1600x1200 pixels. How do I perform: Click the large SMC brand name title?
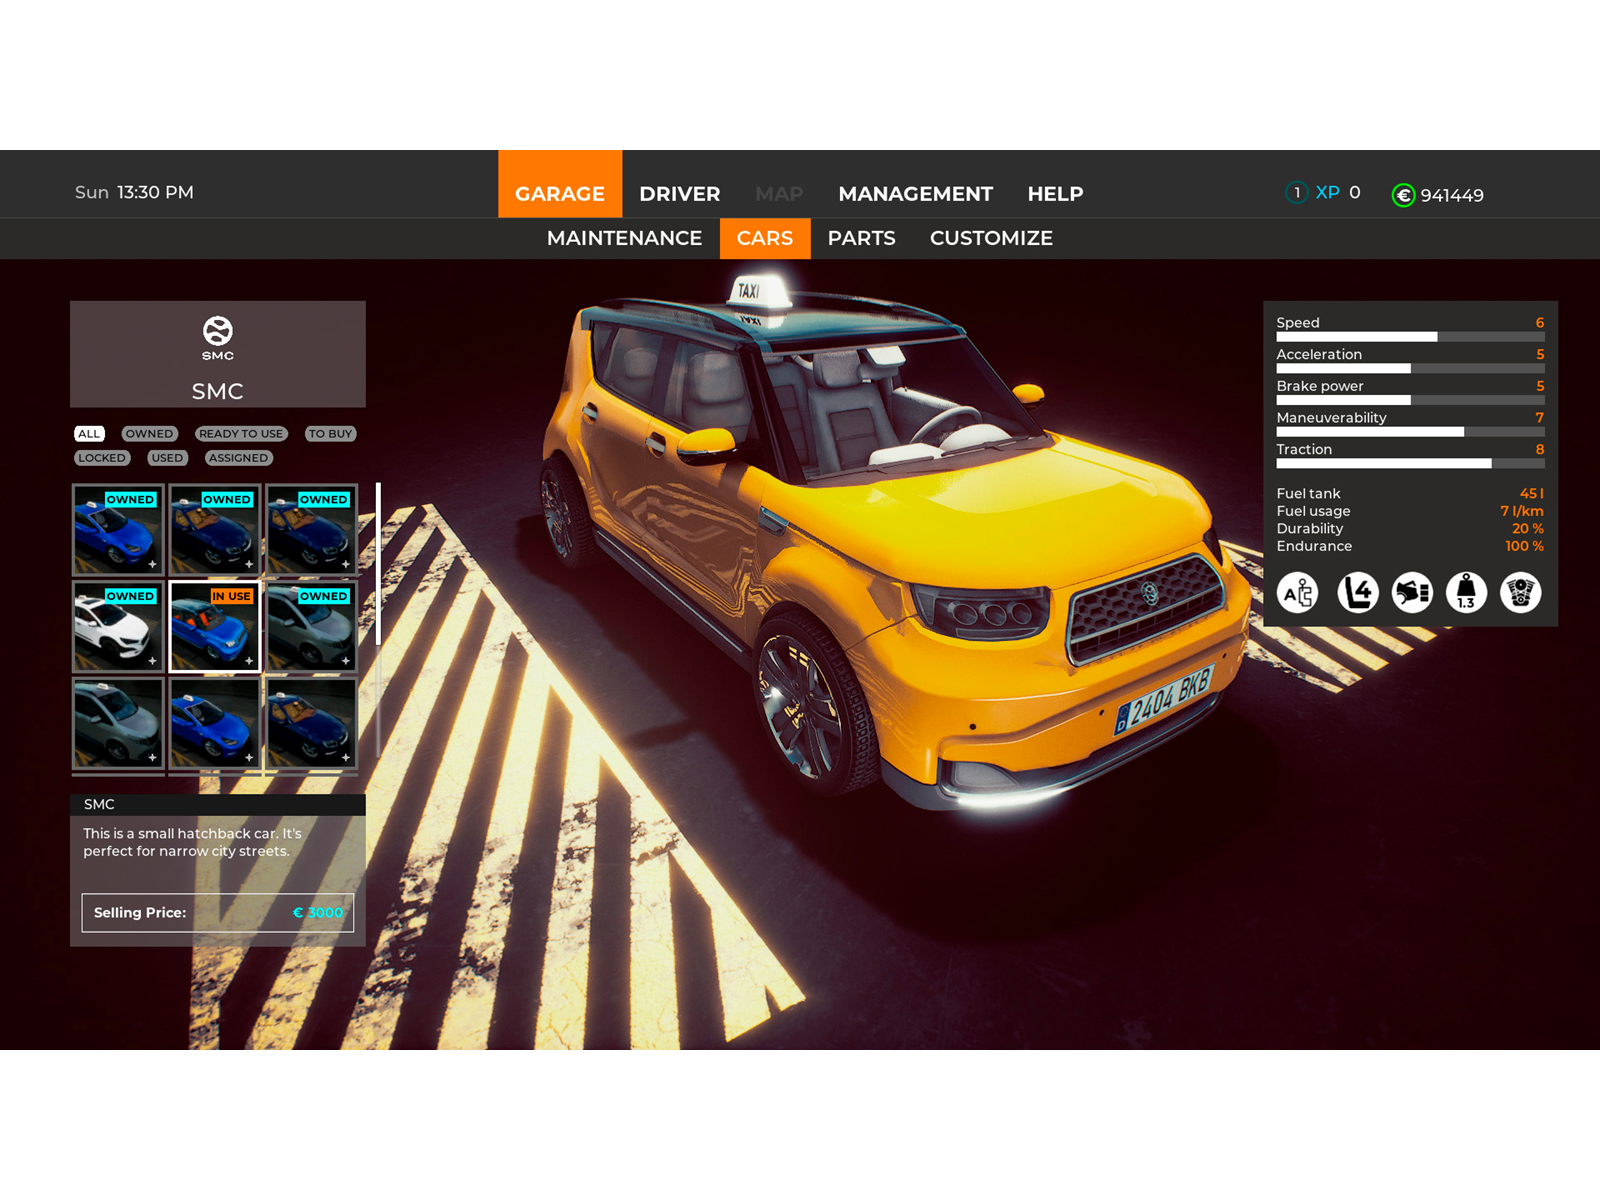[x=218, y=391]
